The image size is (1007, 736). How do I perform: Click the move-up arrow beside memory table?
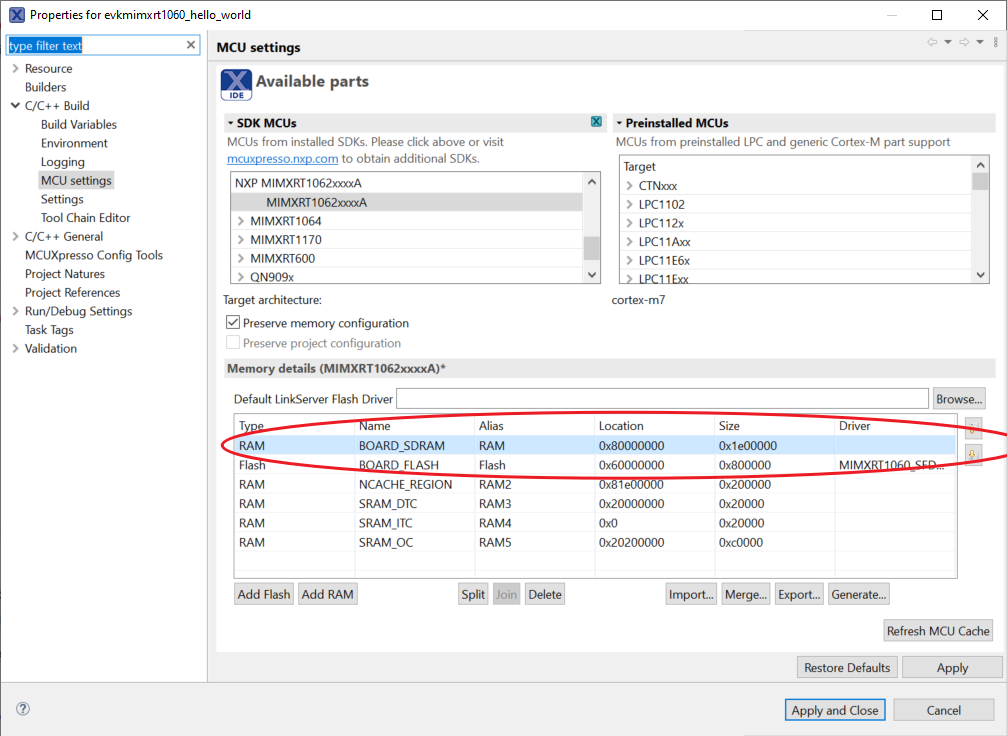click(x=972, y=428)
